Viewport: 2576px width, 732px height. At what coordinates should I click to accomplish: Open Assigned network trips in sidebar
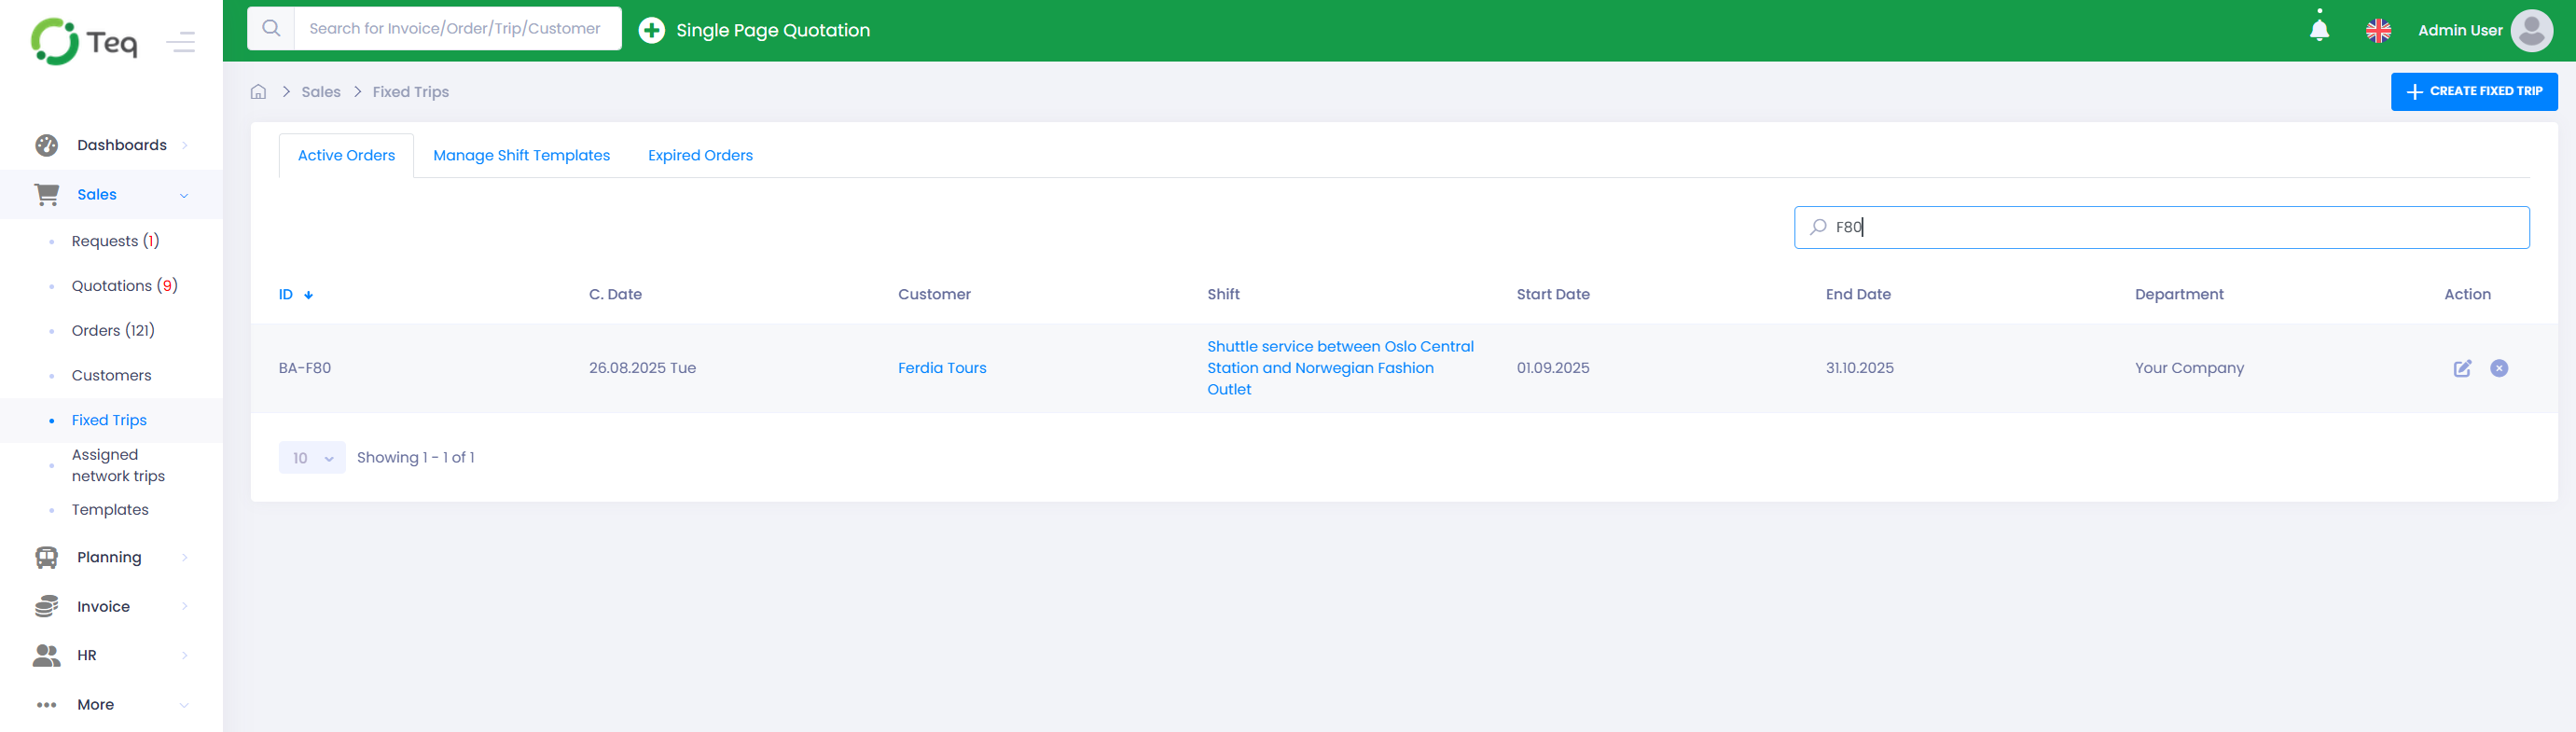tap(118, 465)
